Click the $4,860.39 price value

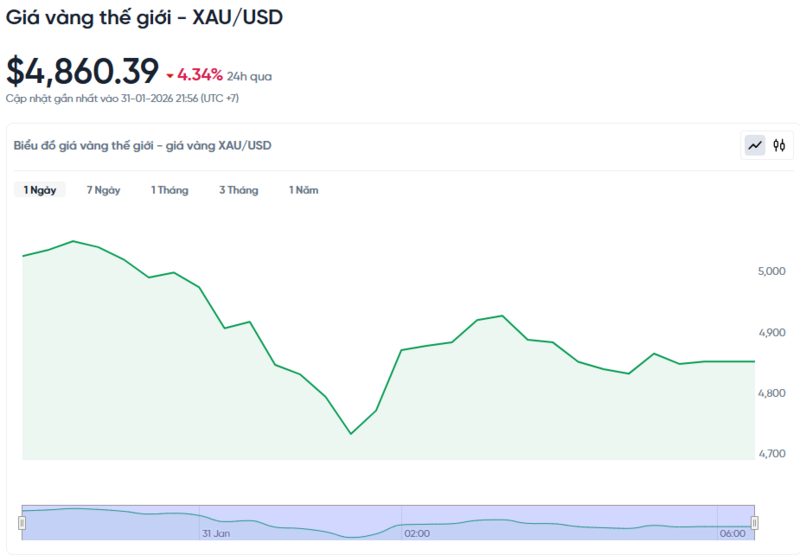(x=82, y=71)
